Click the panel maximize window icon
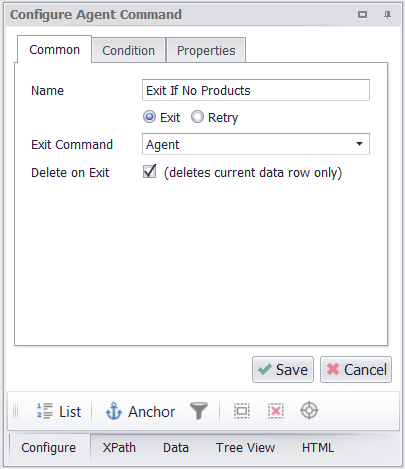 point(362,15)
